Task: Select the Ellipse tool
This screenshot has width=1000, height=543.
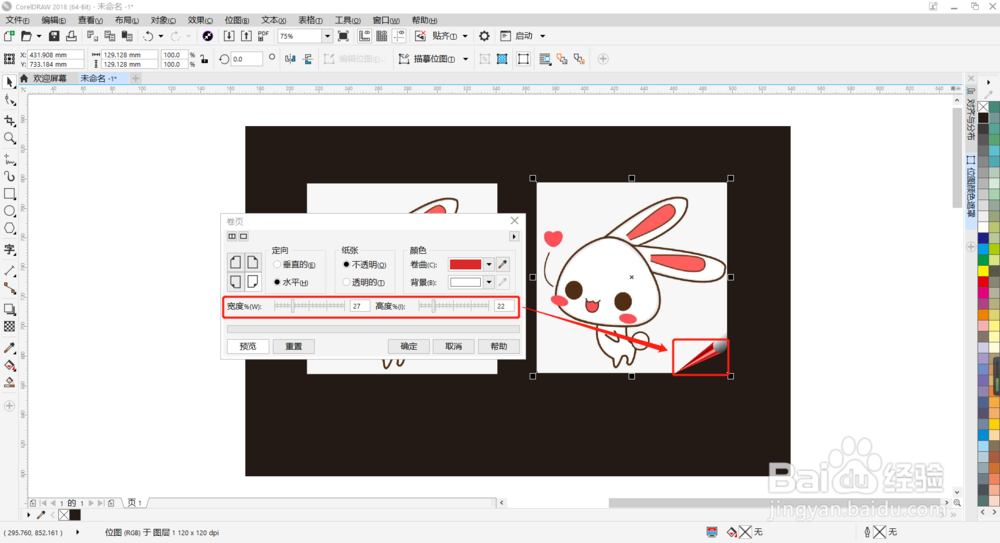Action: pos(10,211)
